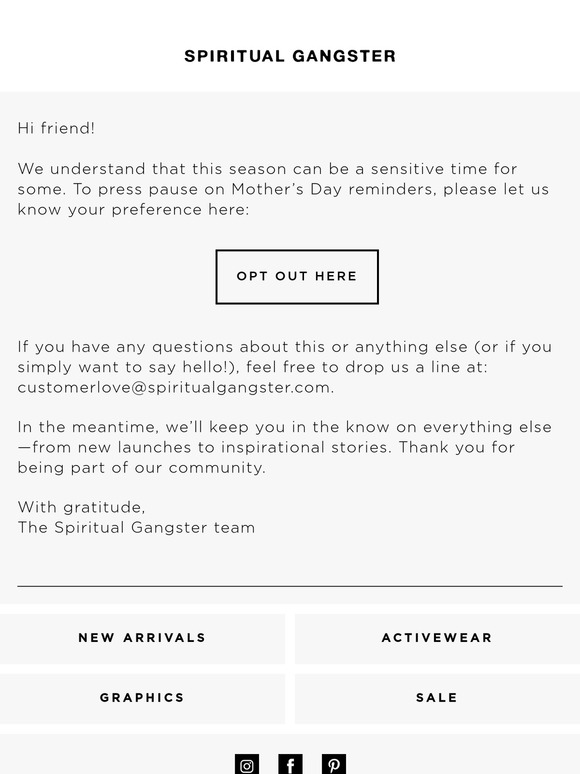580x774 pixels.
Task: Open the Facebook social icon
Action: click(290, 764)
